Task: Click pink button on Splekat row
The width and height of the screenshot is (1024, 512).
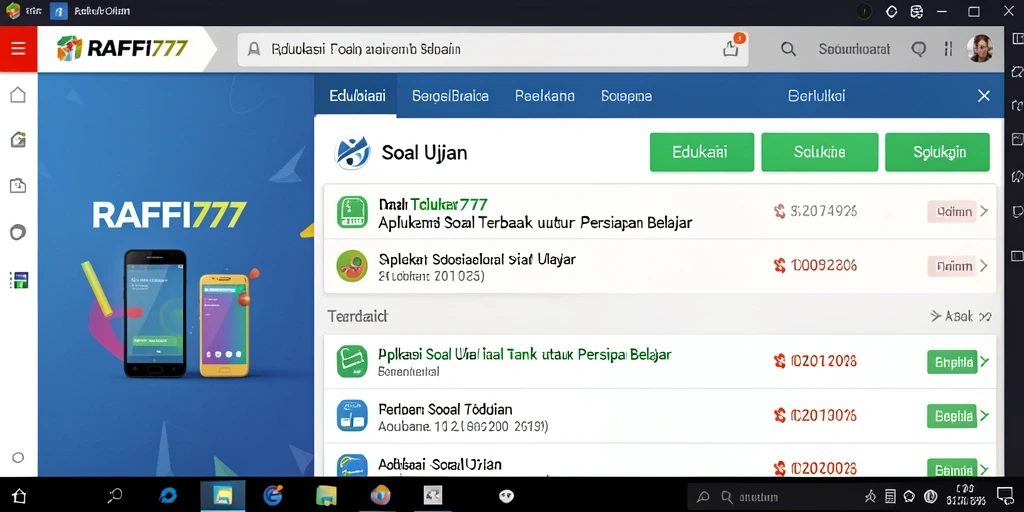Action: click(x=952, y=266)
